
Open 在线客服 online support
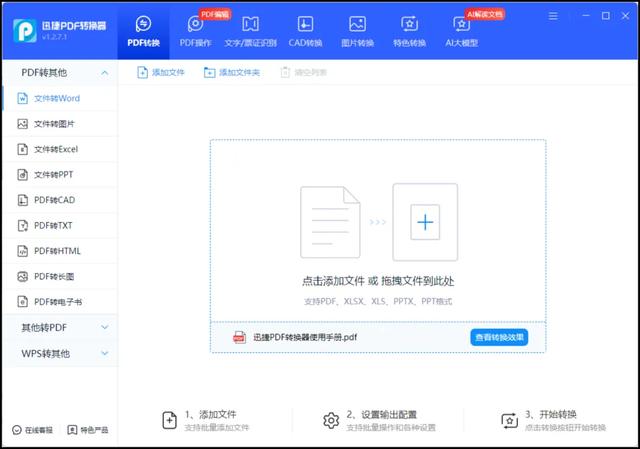[x=33, y=430]
